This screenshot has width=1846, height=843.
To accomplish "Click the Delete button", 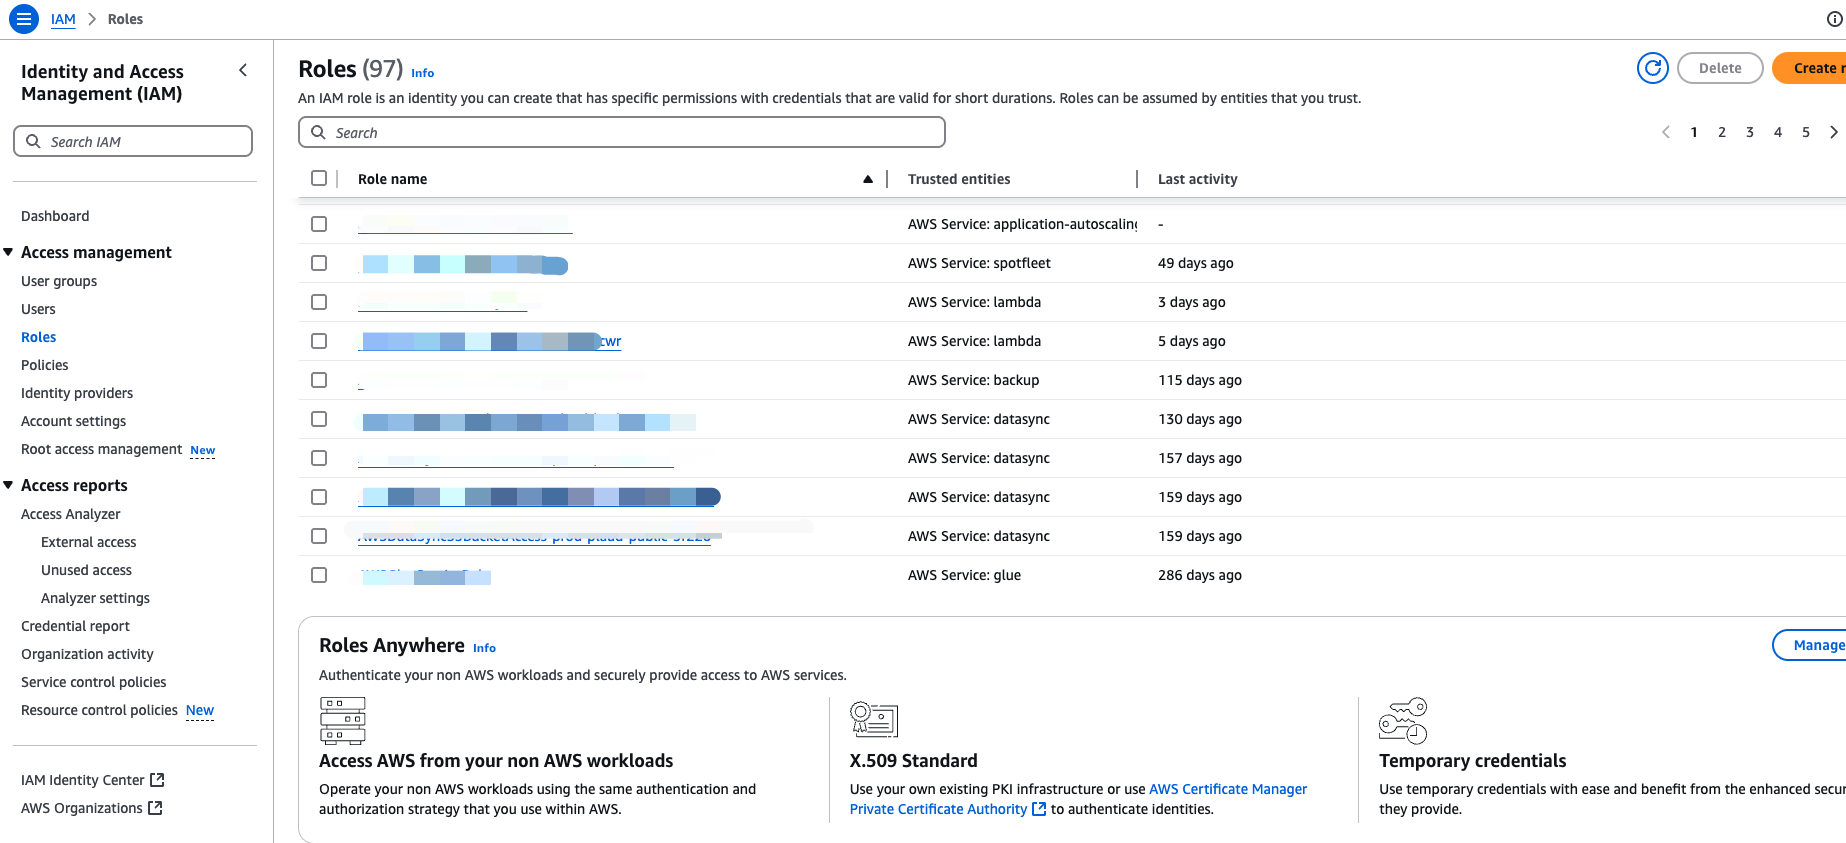I will [x=1719, y=68].
